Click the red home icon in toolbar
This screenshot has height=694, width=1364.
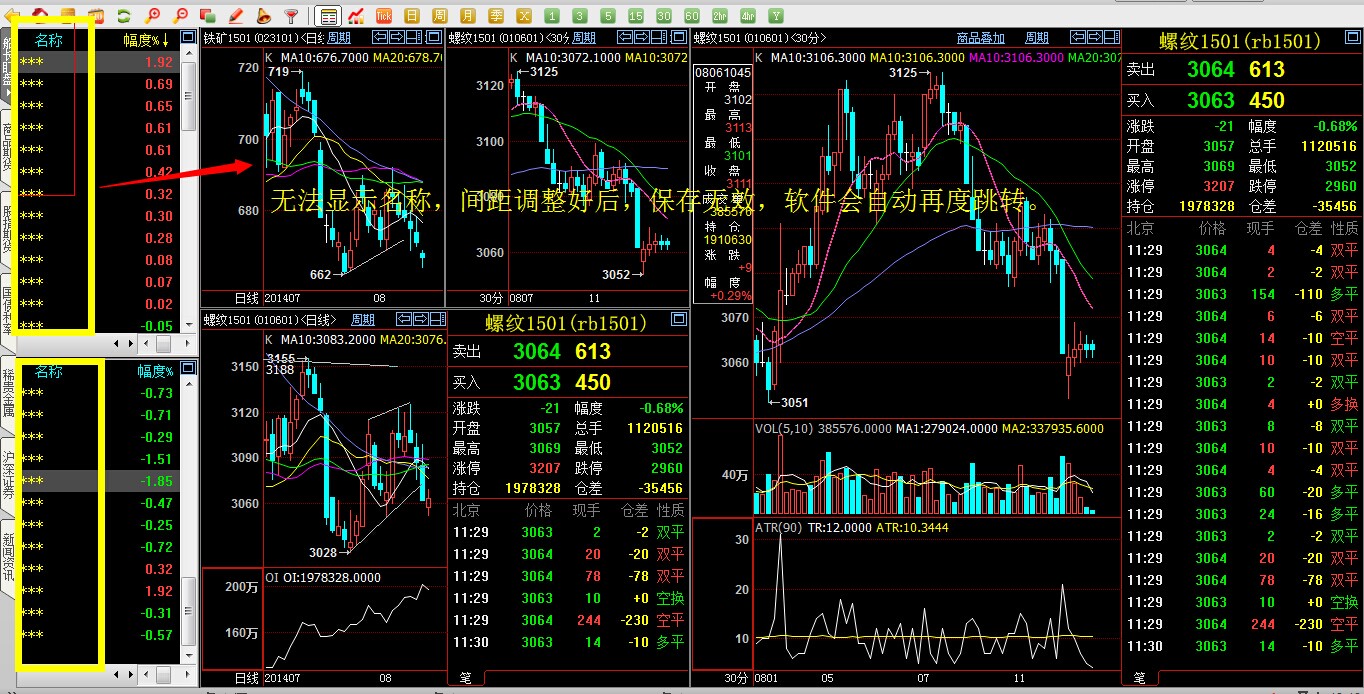tap(42, 15)
